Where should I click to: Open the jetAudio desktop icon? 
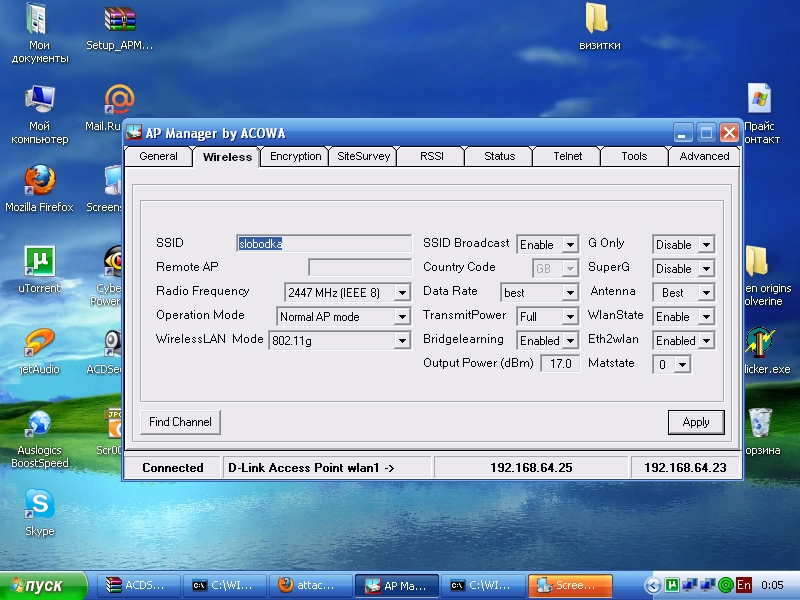click(x=39, y=343)
